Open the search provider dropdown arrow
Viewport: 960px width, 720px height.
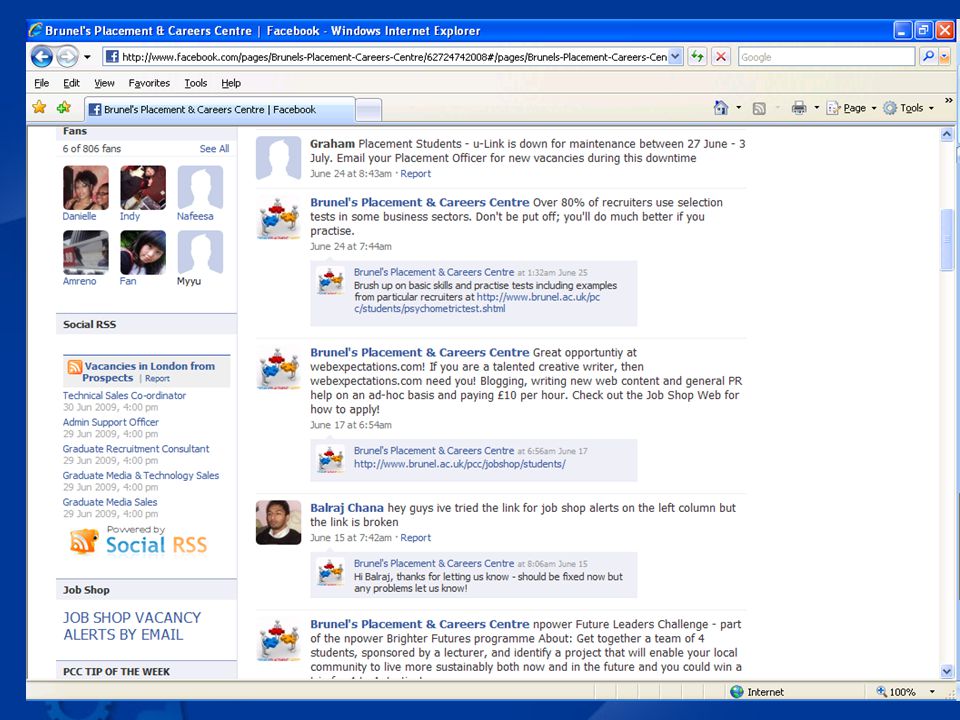(944, 57)
